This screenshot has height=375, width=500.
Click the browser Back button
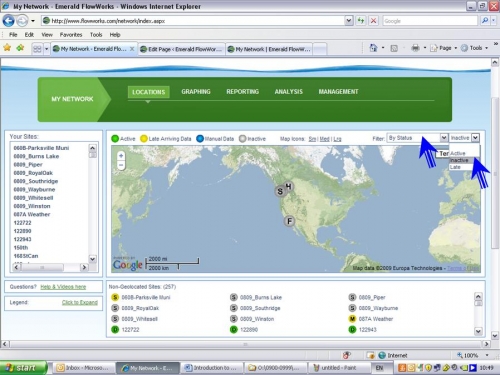(8, 21)
